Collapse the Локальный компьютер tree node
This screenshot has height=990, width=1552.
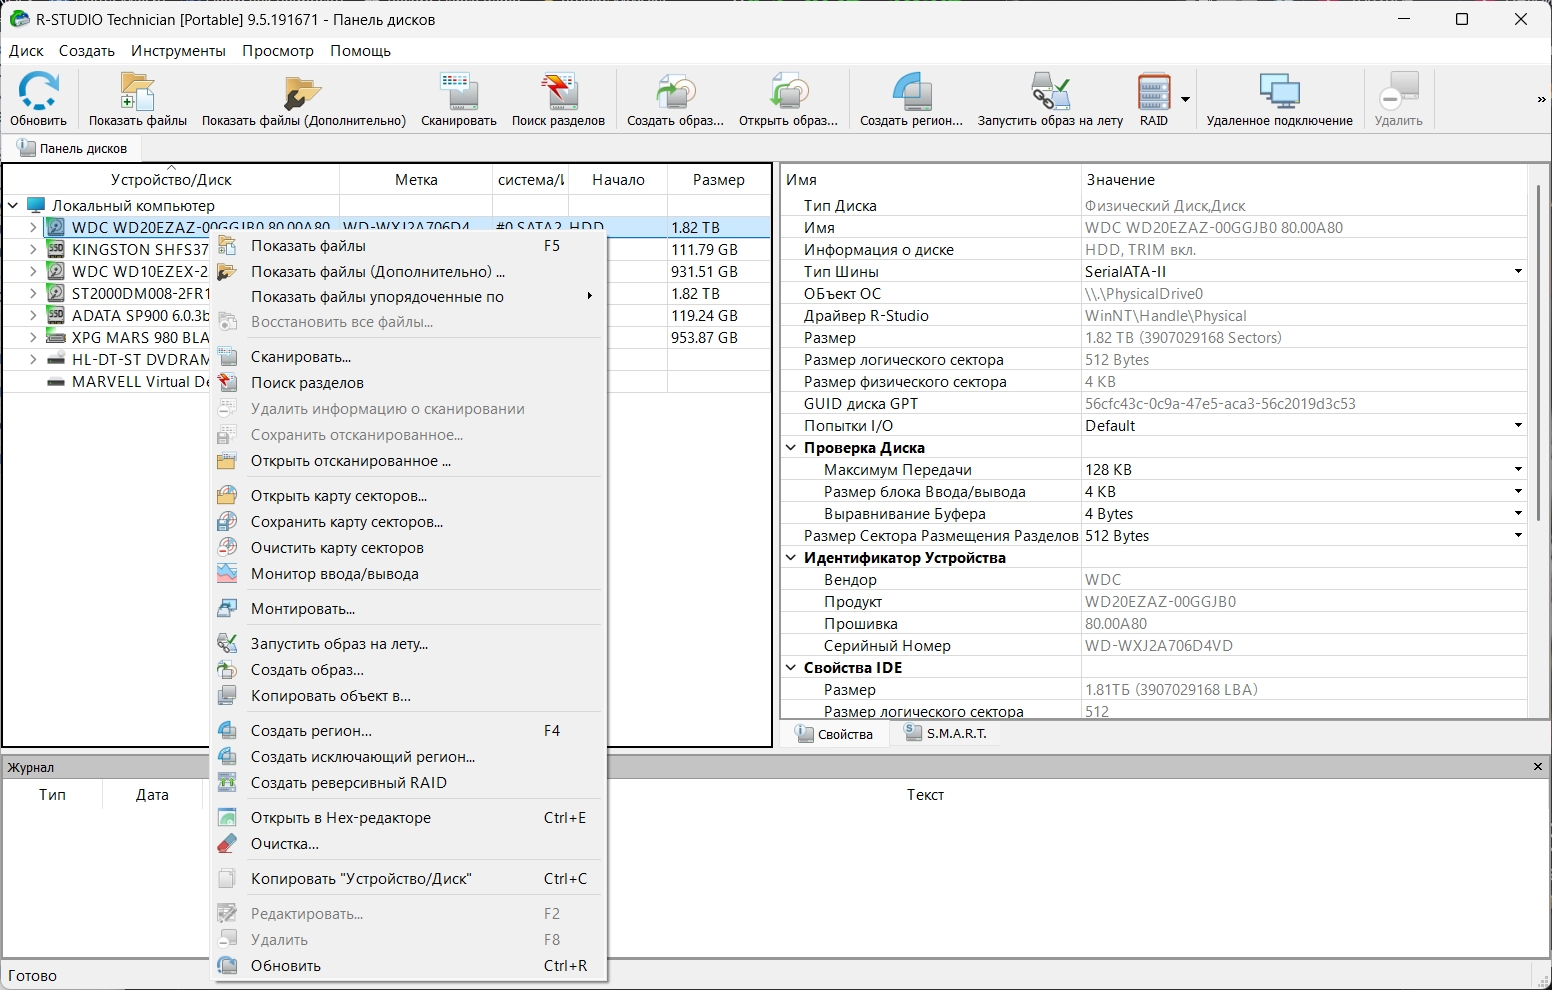pyautogui.click(x=14, y=206)
